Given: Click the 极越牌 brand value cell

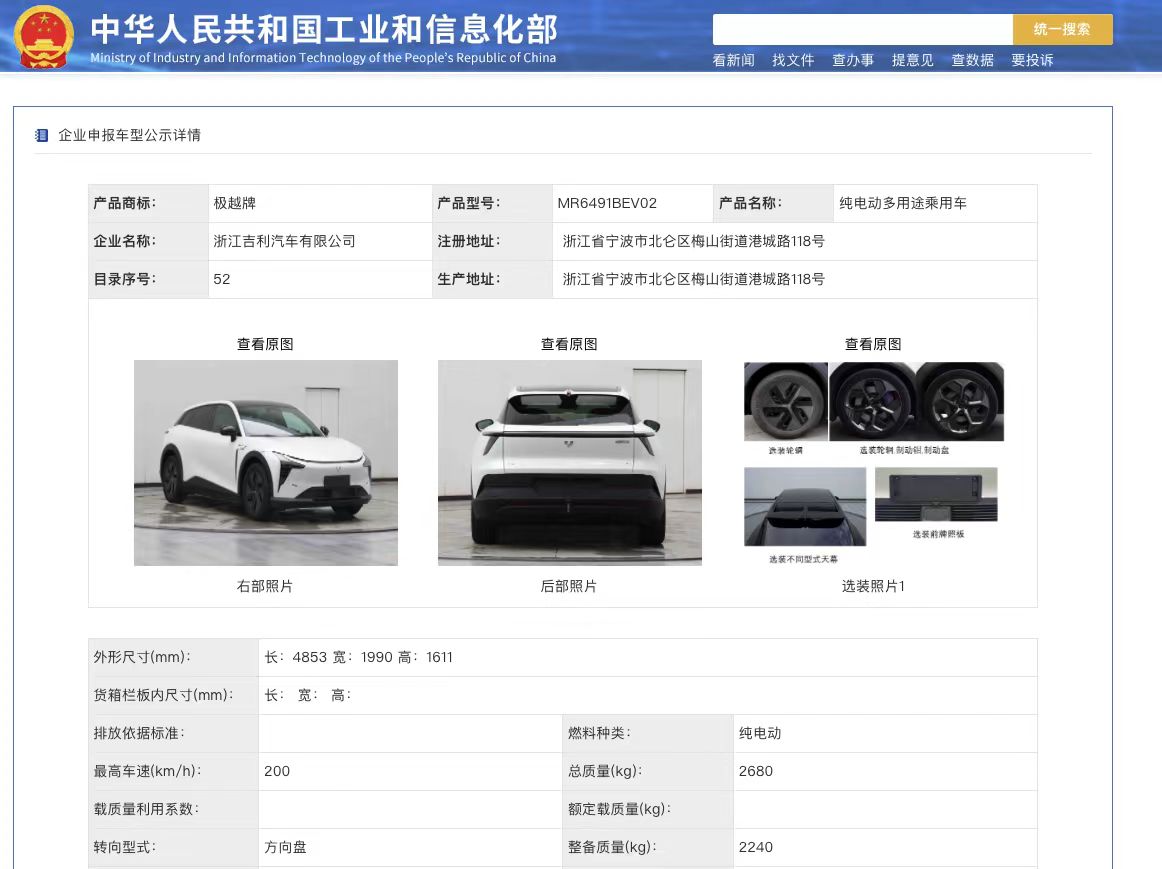Looking at the screenshot, I should tap(235, 203).
